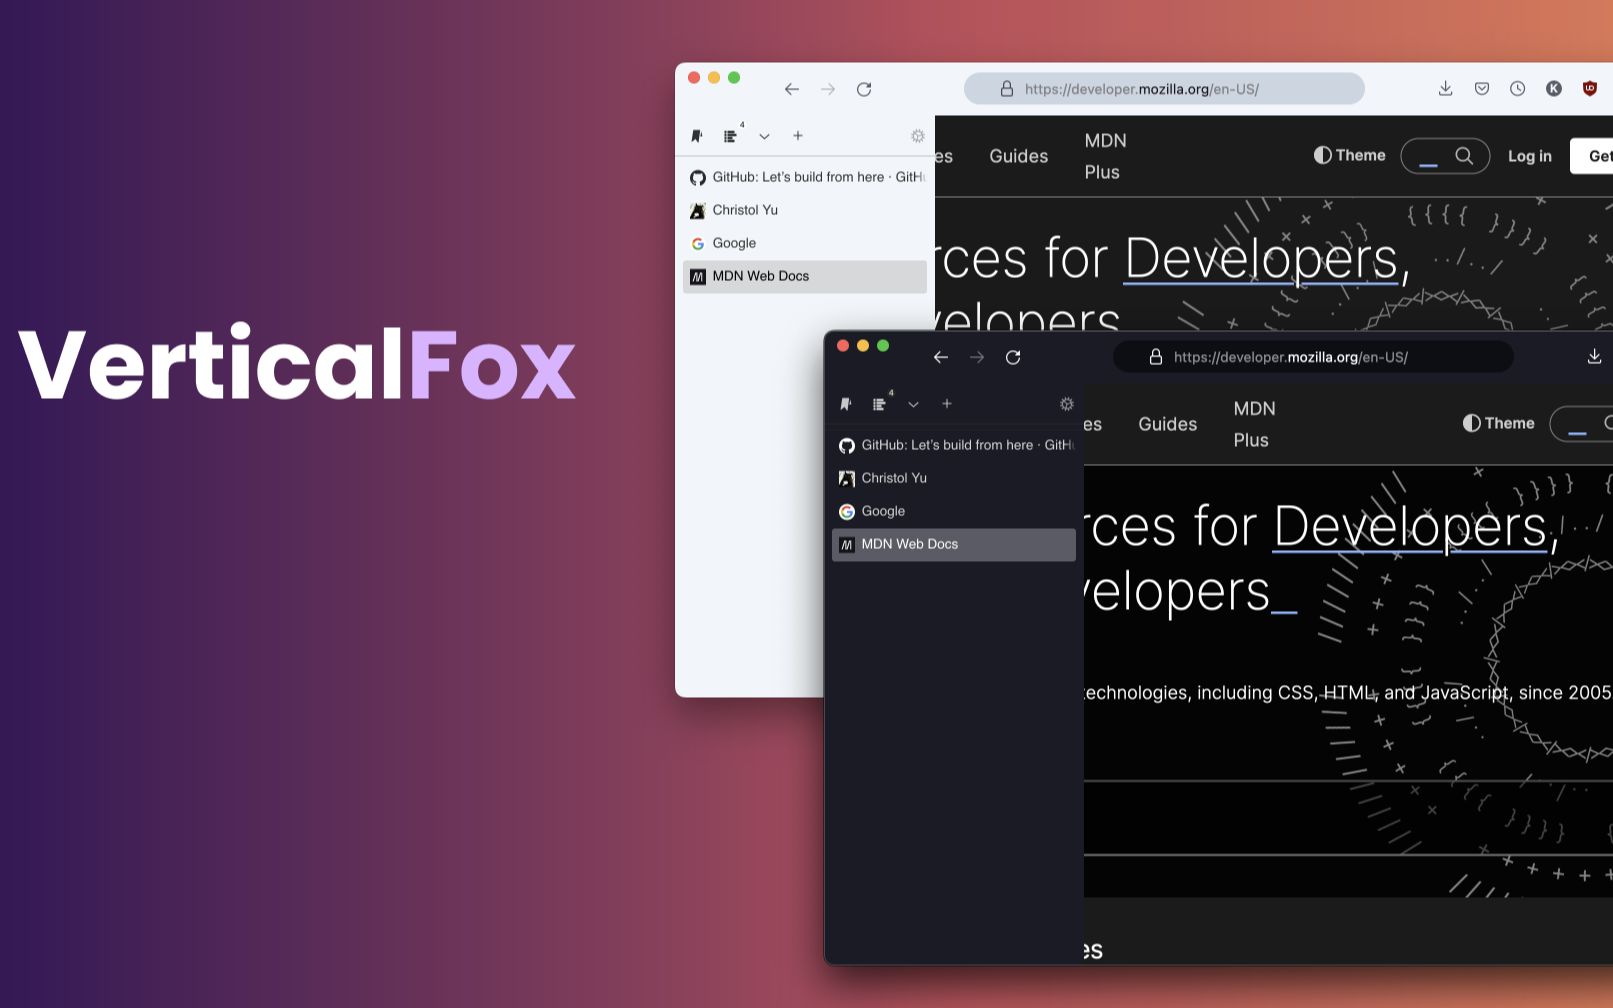Reload page in the light Firefox window
This screenshot has width=1613, height=1008.
[864, 89]
